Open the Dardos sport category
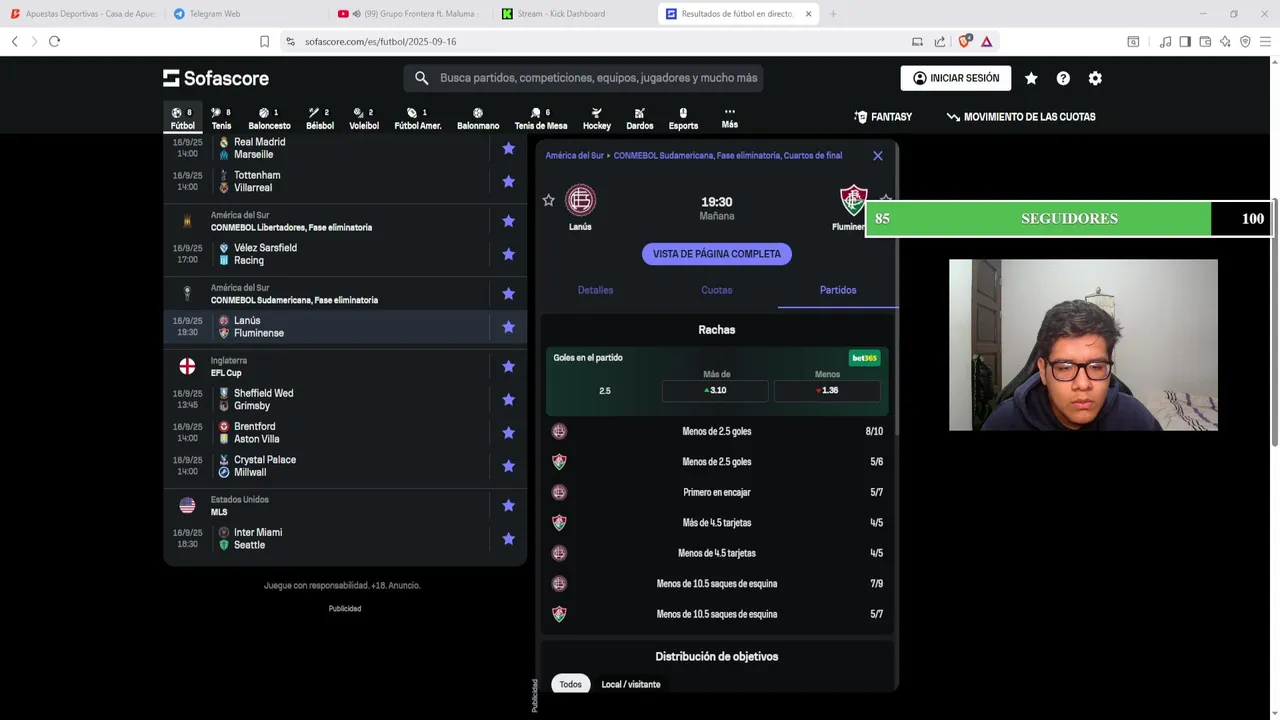 (x=640, y=118)
